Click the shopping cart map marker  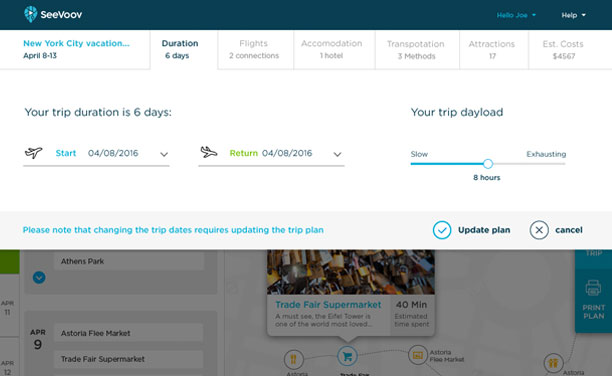click(347, 356)
